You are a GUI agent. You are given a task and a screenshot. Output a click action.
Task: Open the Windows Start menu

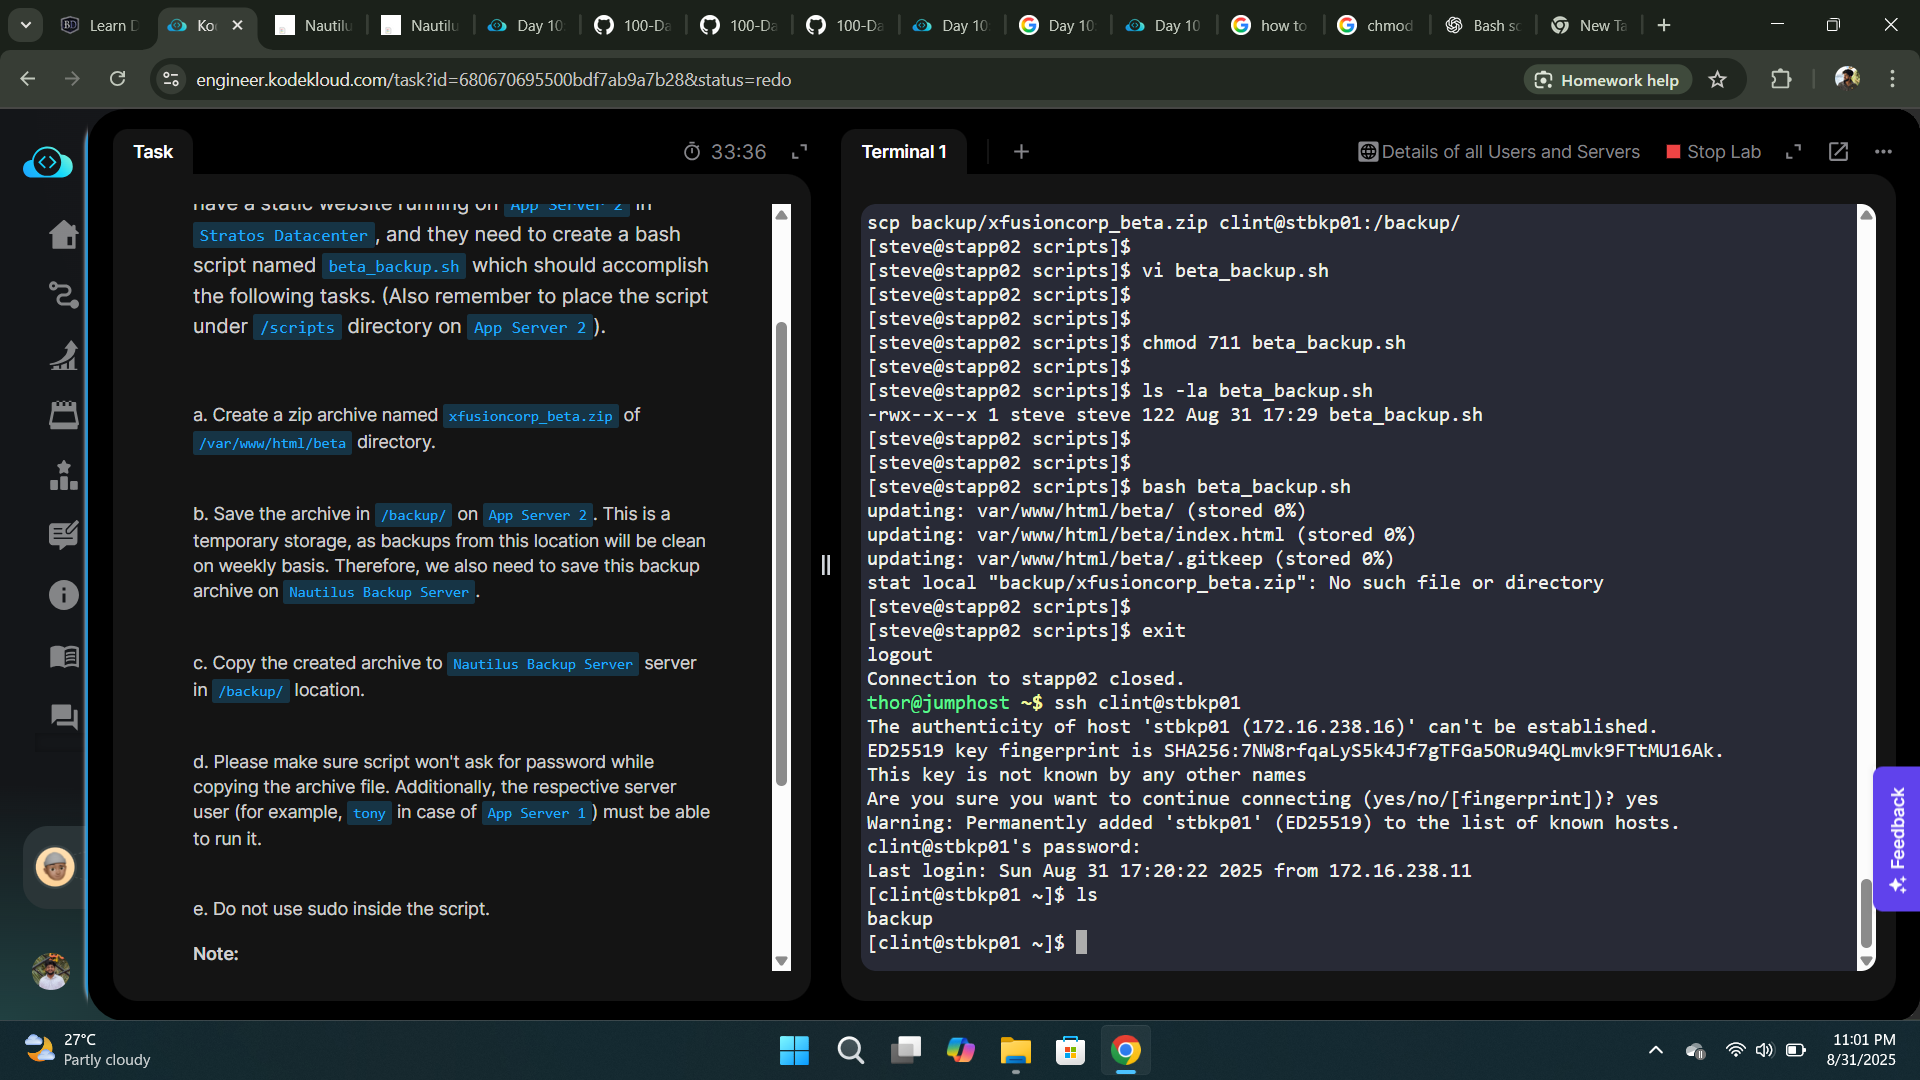794,1050
